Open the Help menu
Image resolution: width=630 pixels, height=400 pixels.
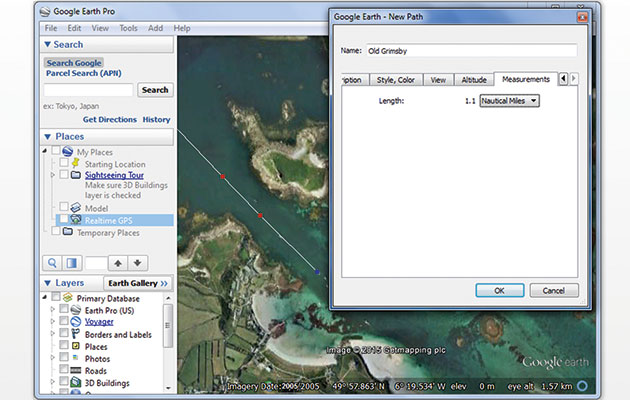[x=182, y=28]
